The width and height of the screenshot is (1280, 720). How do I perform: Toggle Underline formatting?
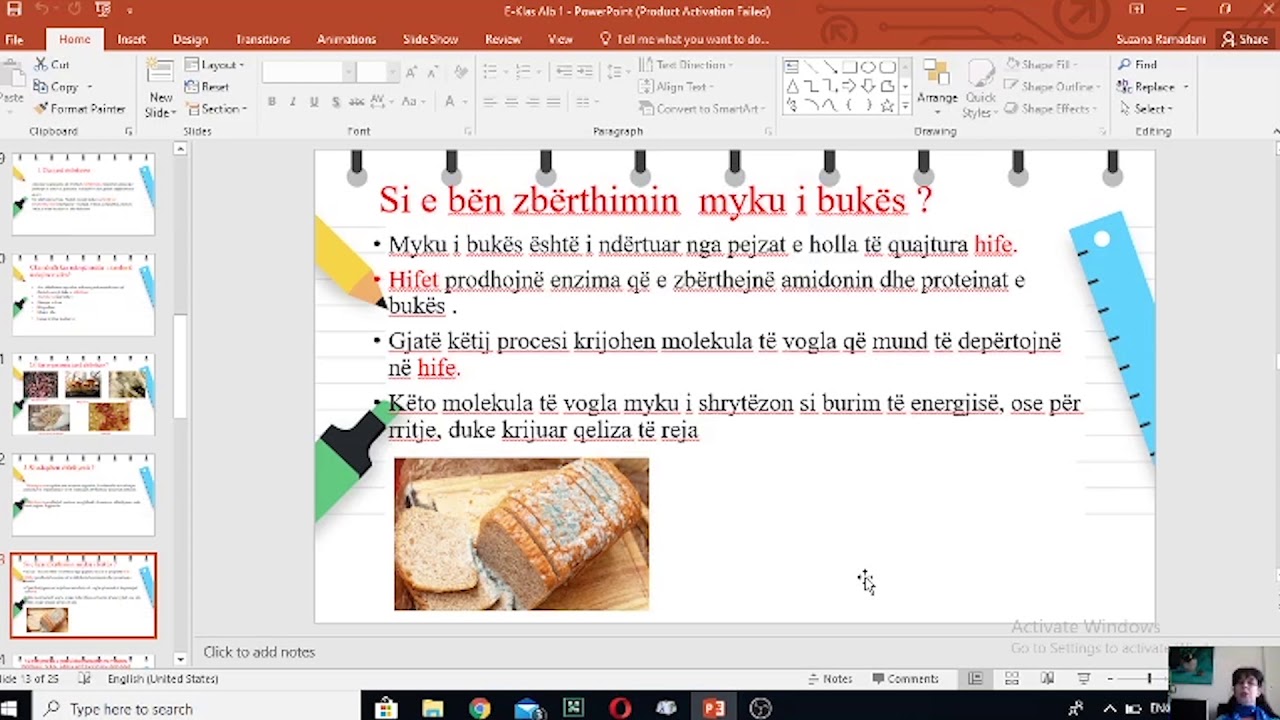pyautogui.click(x=314, y=102)
